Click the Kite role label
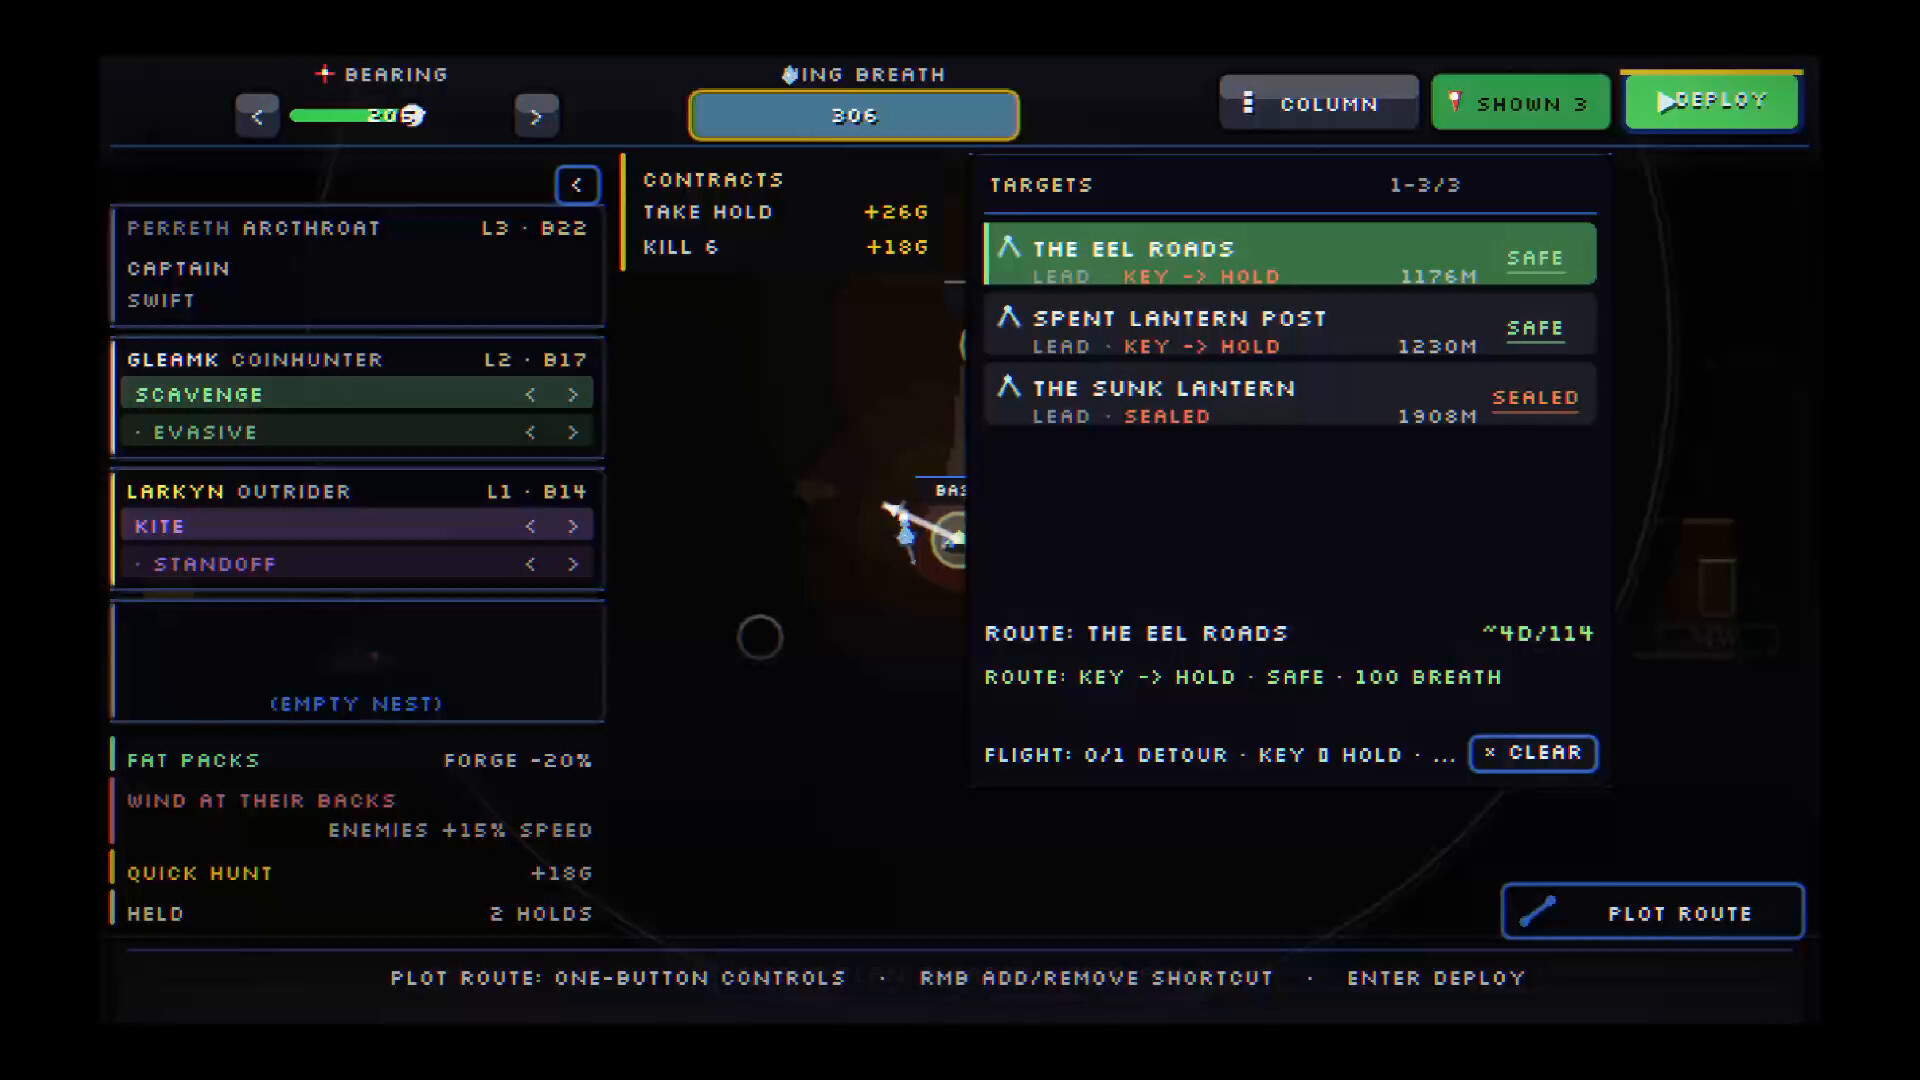Image resolution: width=1920 pixels, height=1080 pixels. point(159,526)
